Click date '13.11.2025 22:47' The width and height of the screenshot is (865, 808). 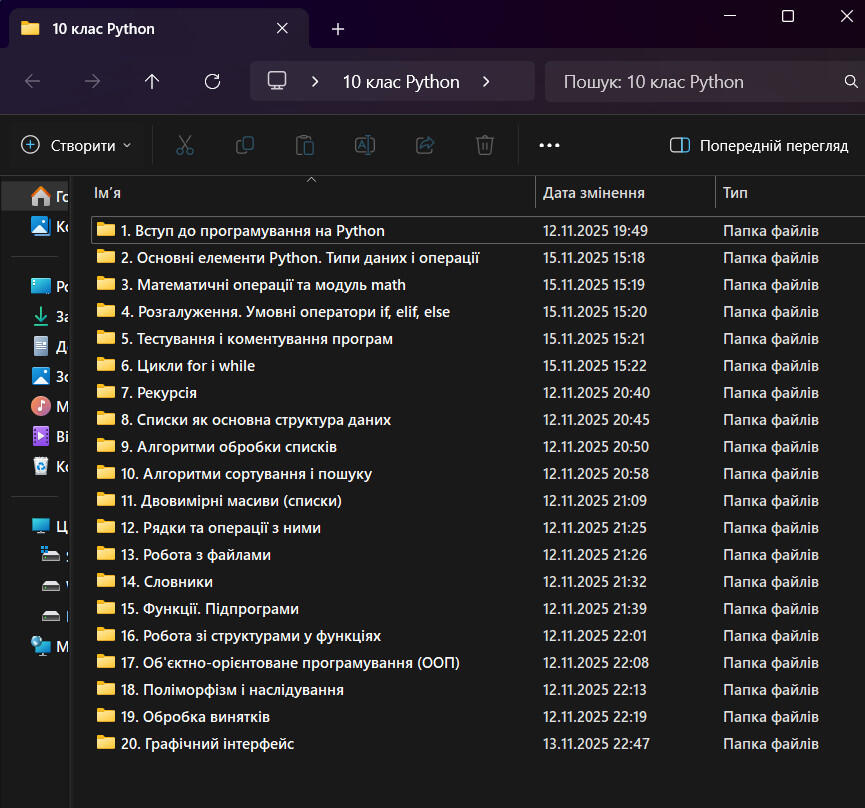pyautogui.click(x=596, y=744)
